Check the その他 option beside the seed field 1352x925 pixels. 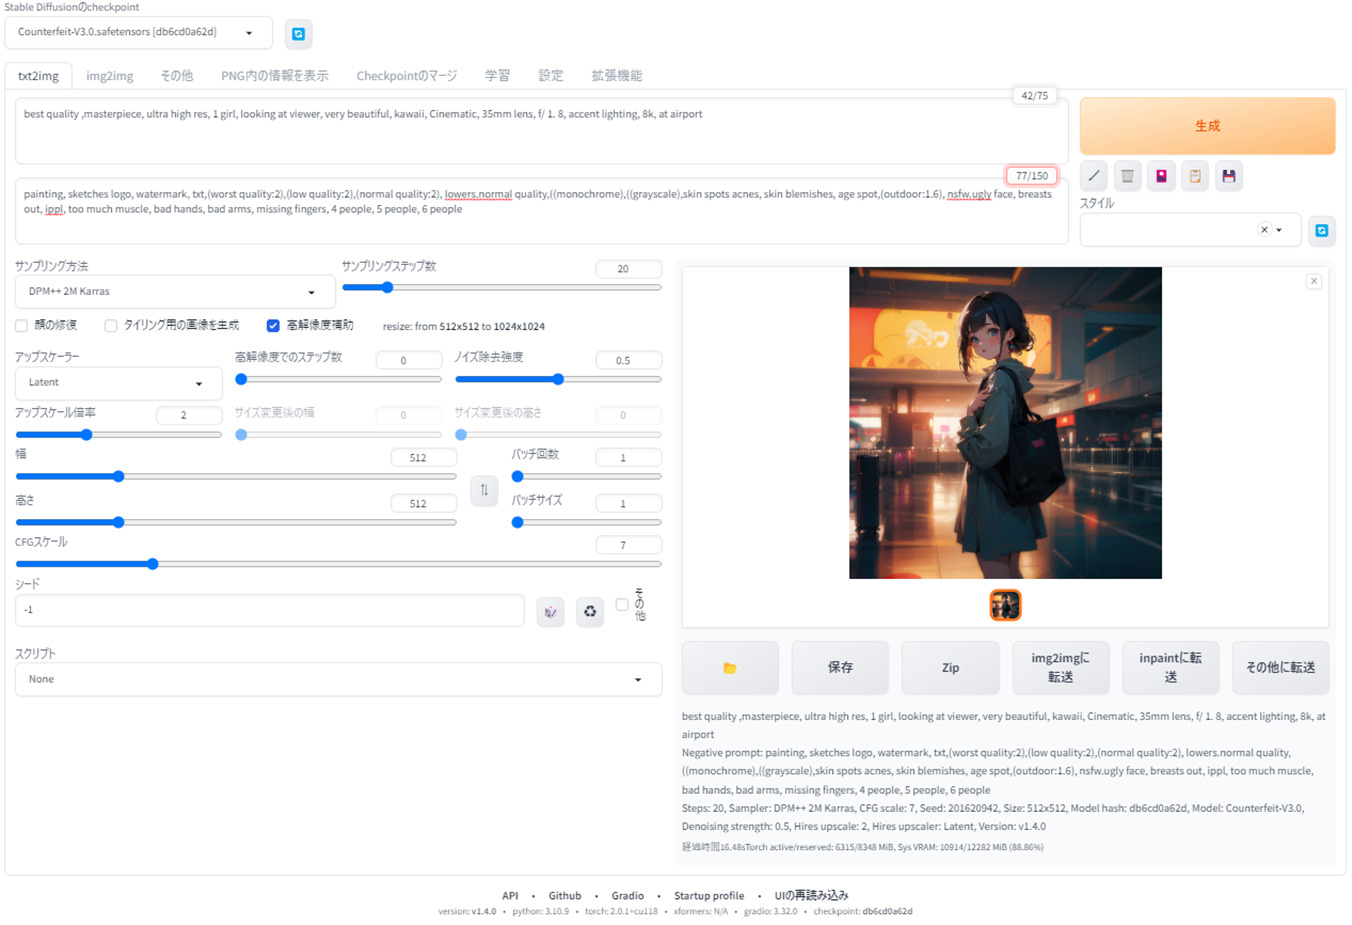622,604
